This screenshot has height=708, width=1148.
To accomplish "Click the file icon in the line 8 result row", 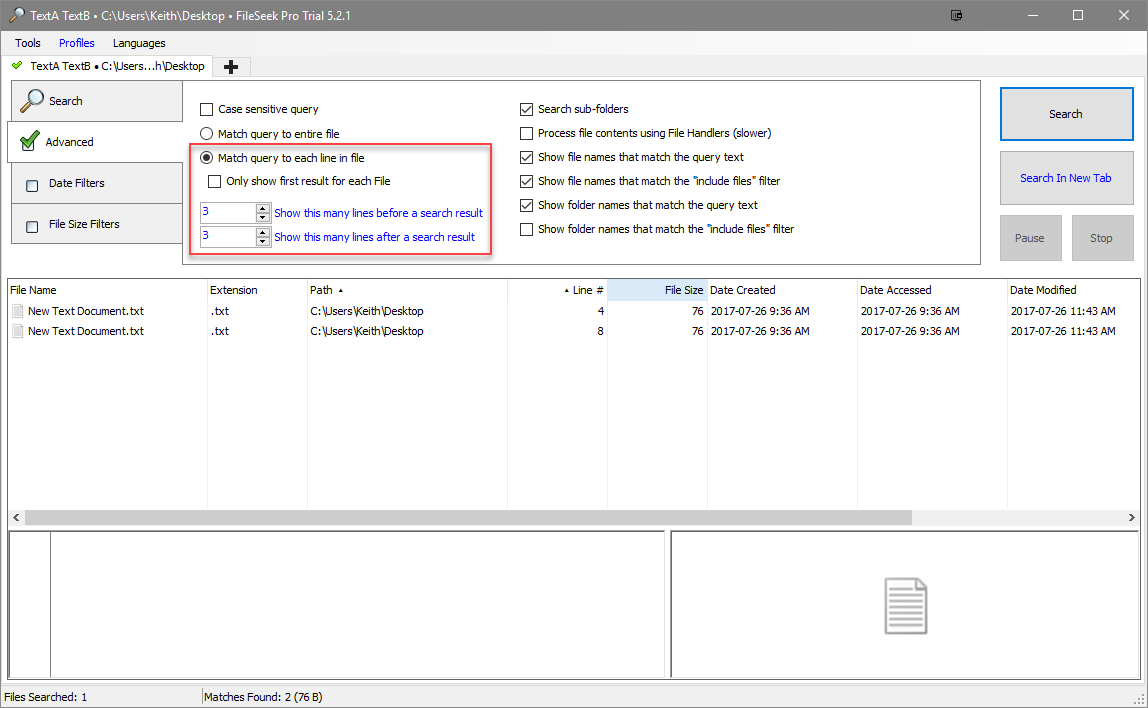I will [x=17, y=331].
